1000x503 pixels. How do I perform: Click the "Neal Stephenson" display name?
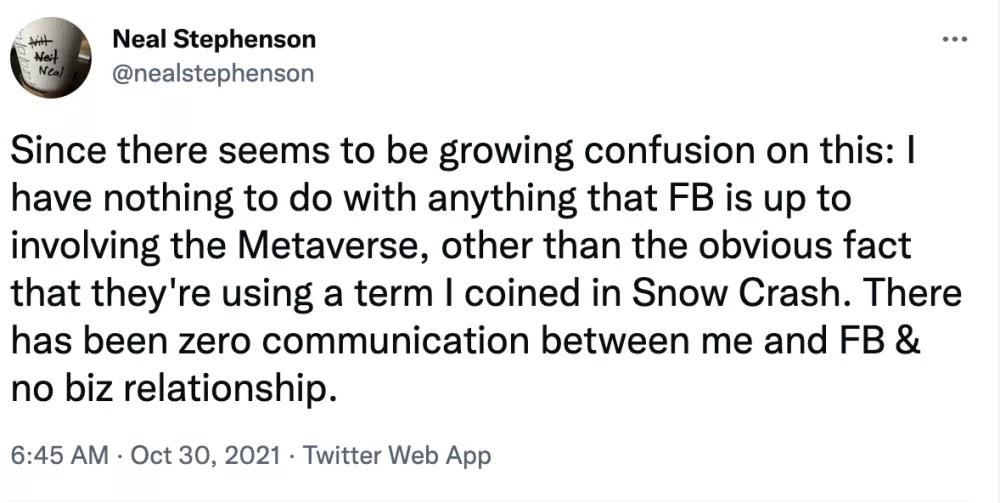214,40
